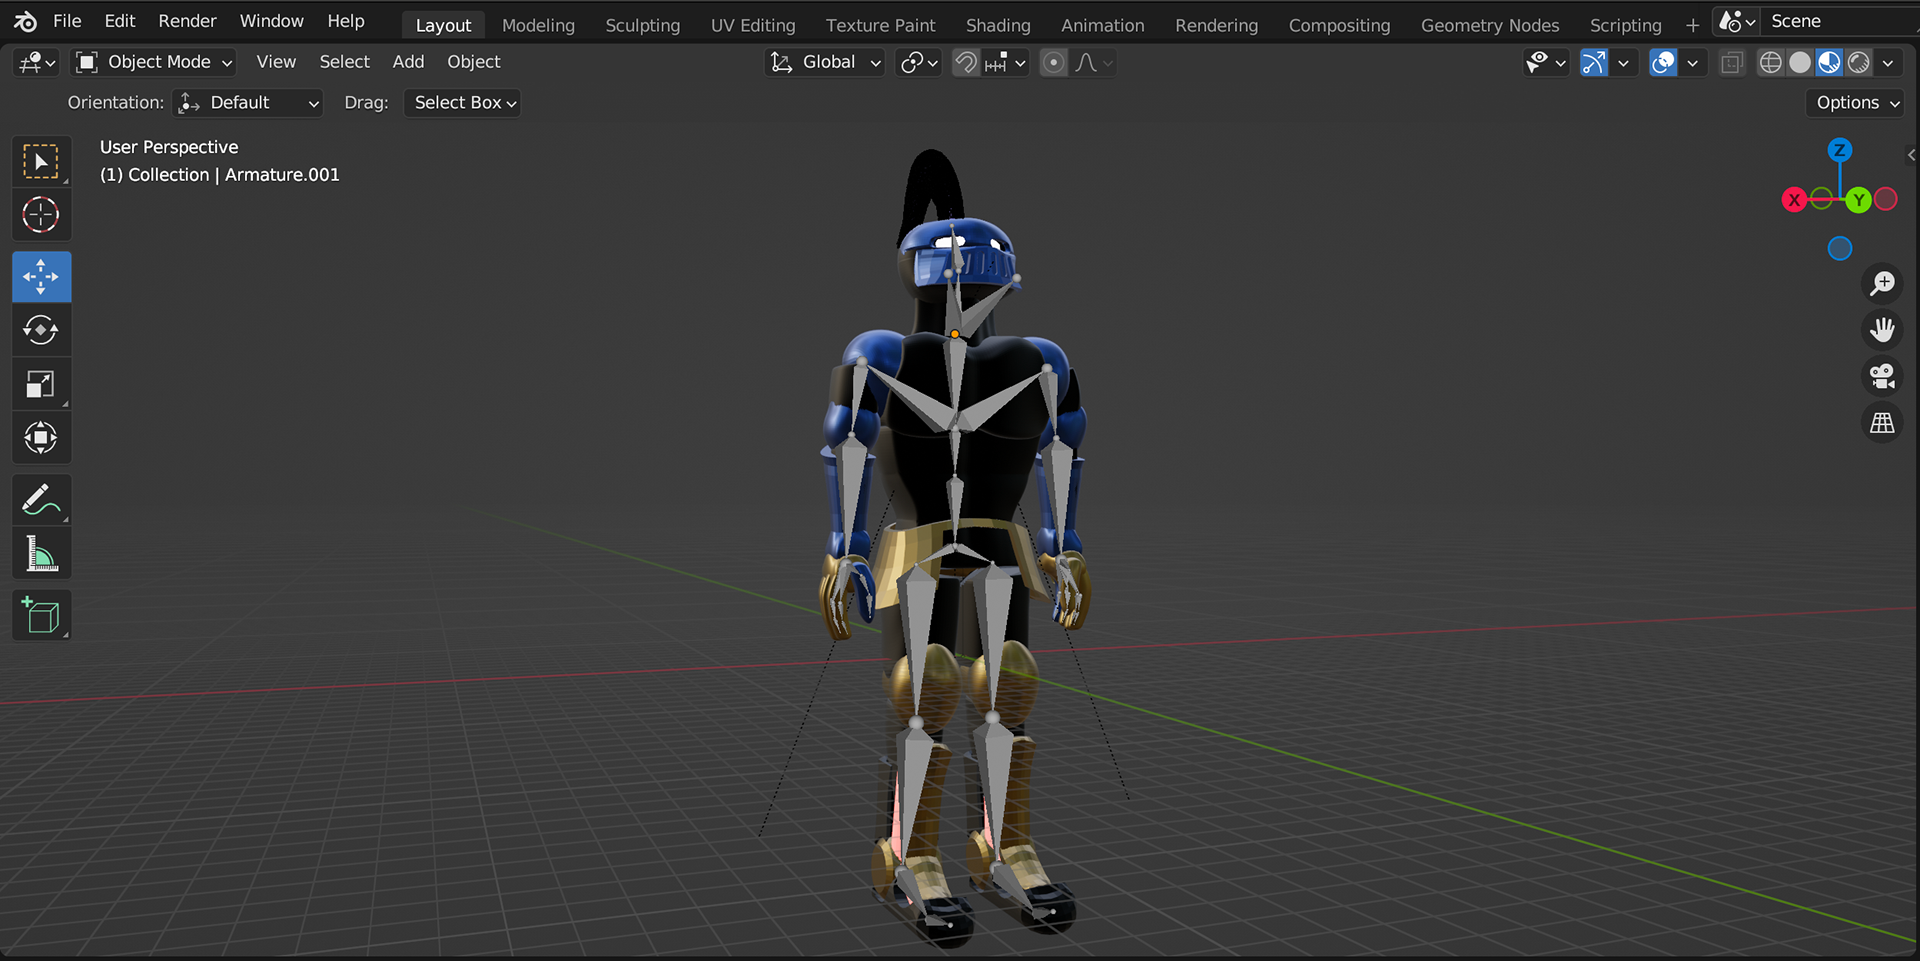Click the blue Z axis gizmo

[1840, 151]
